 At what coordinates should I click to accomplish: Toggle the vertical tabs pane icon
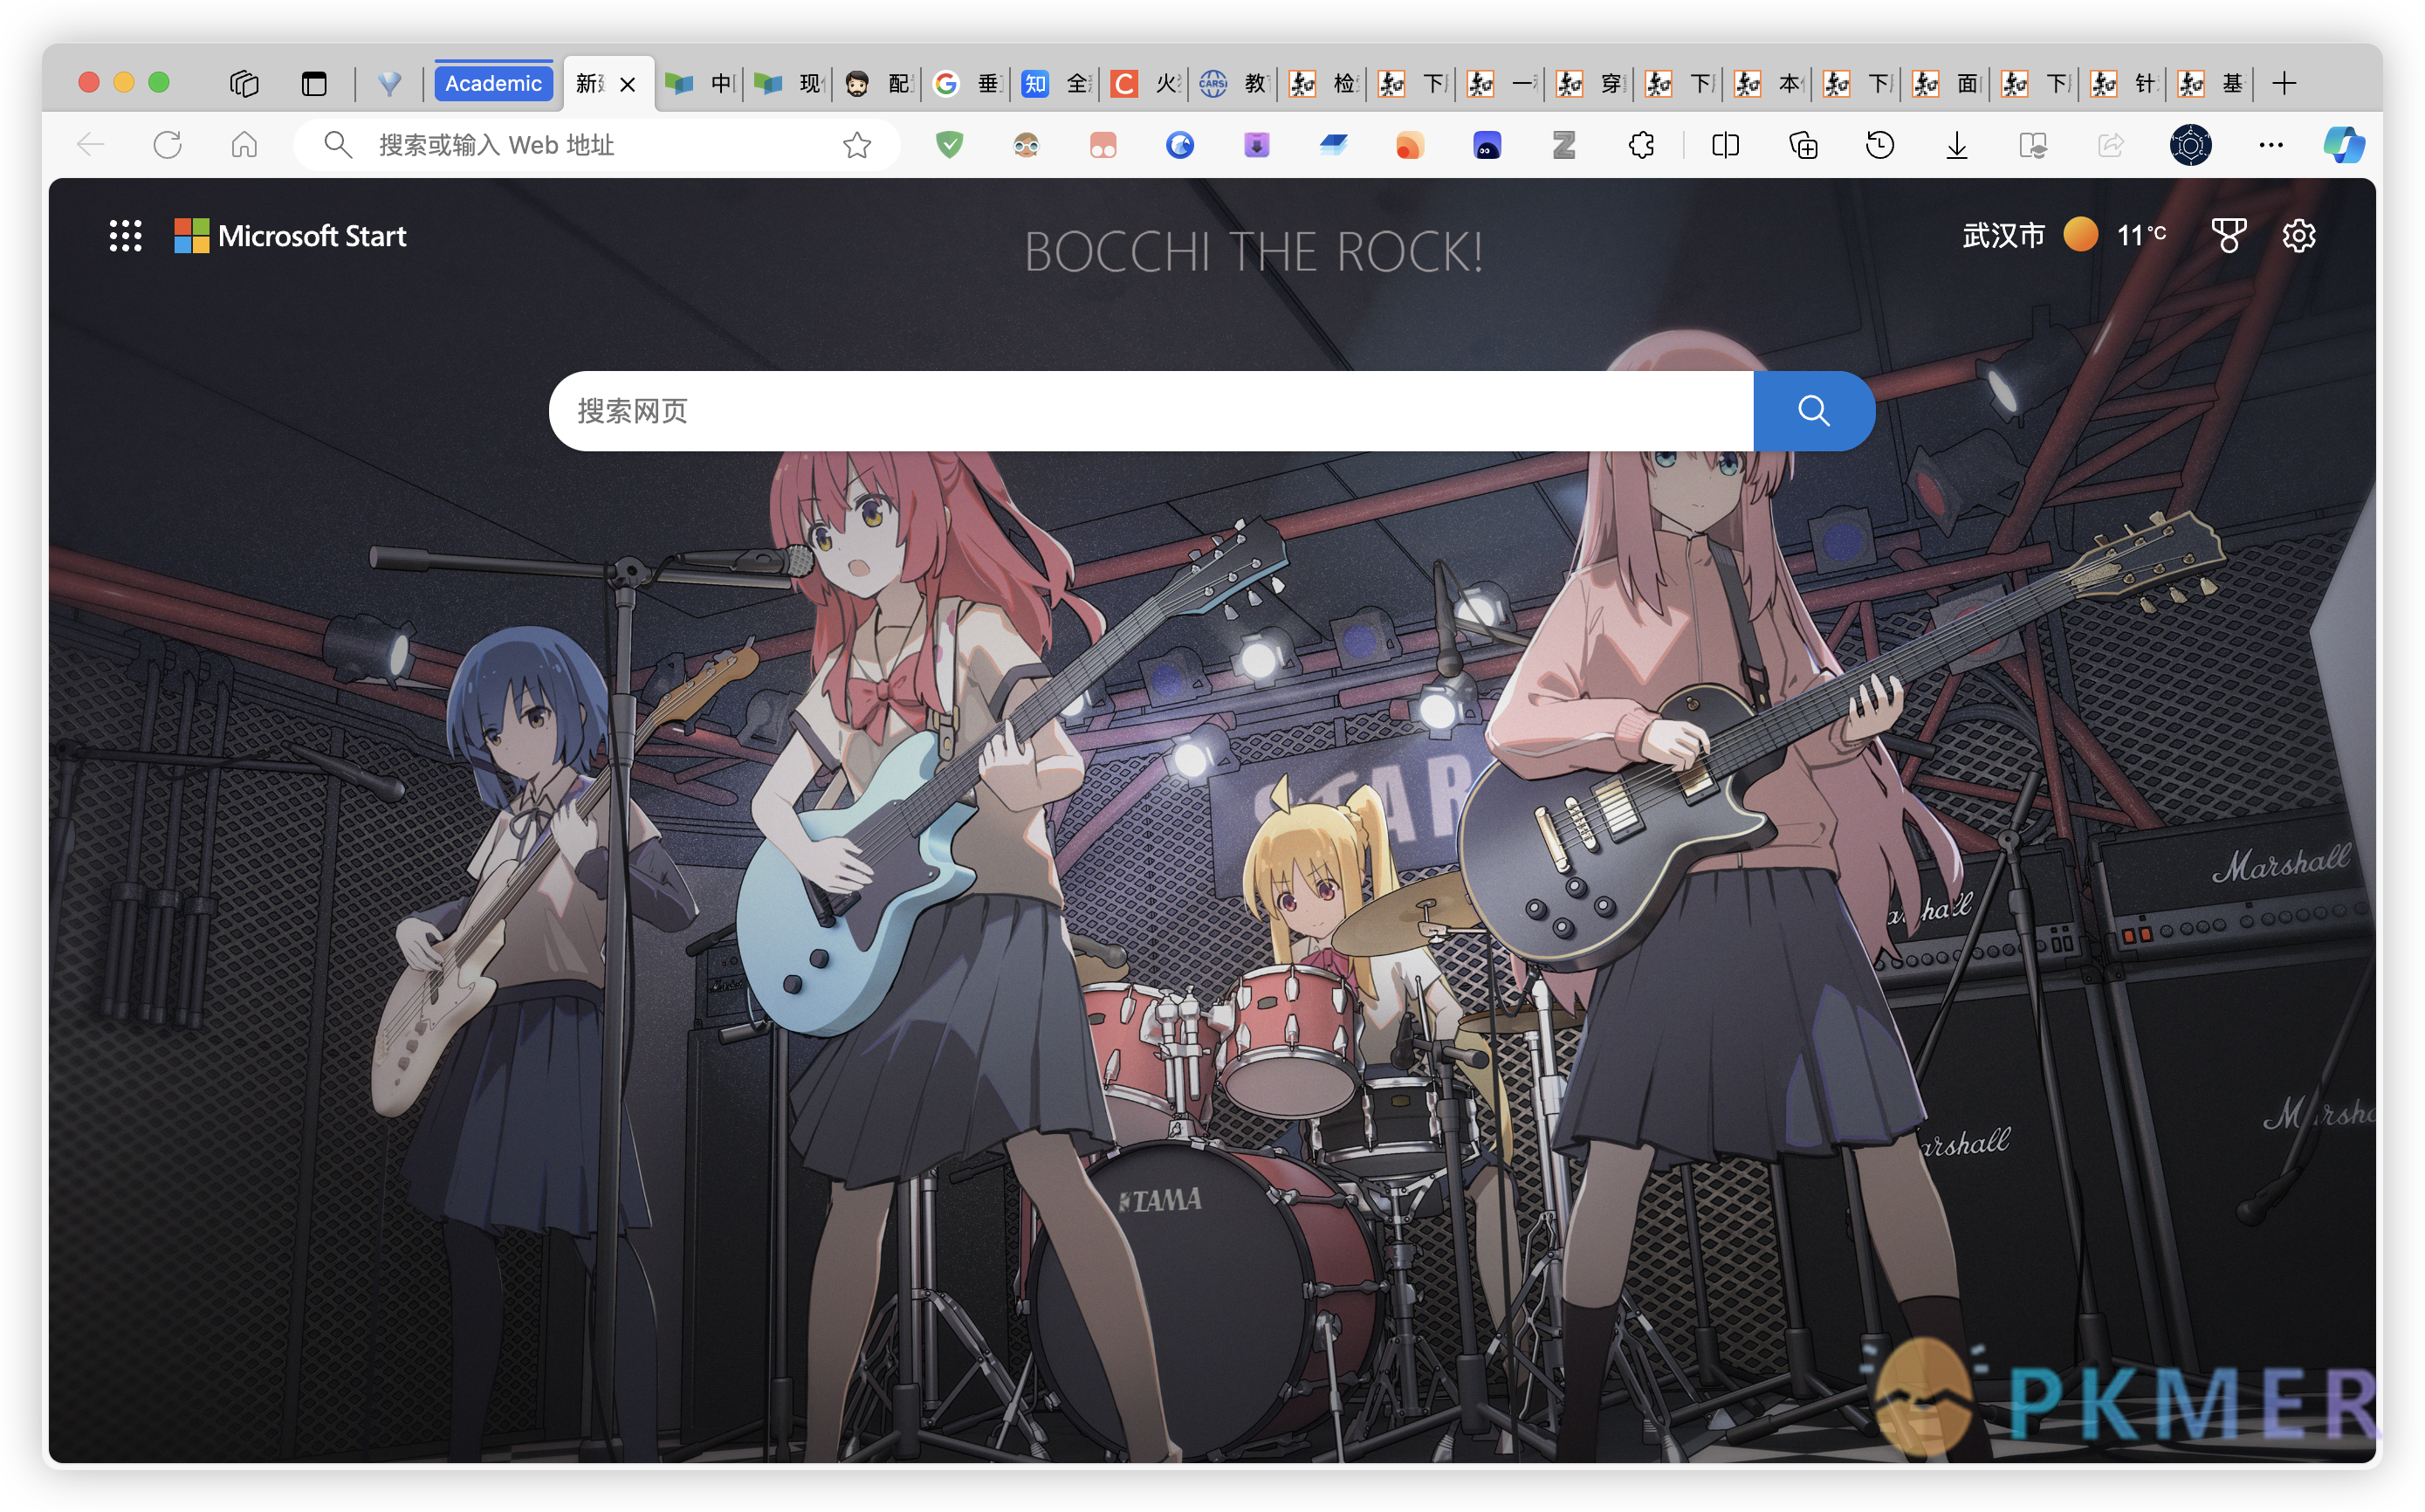coord(314,84)
